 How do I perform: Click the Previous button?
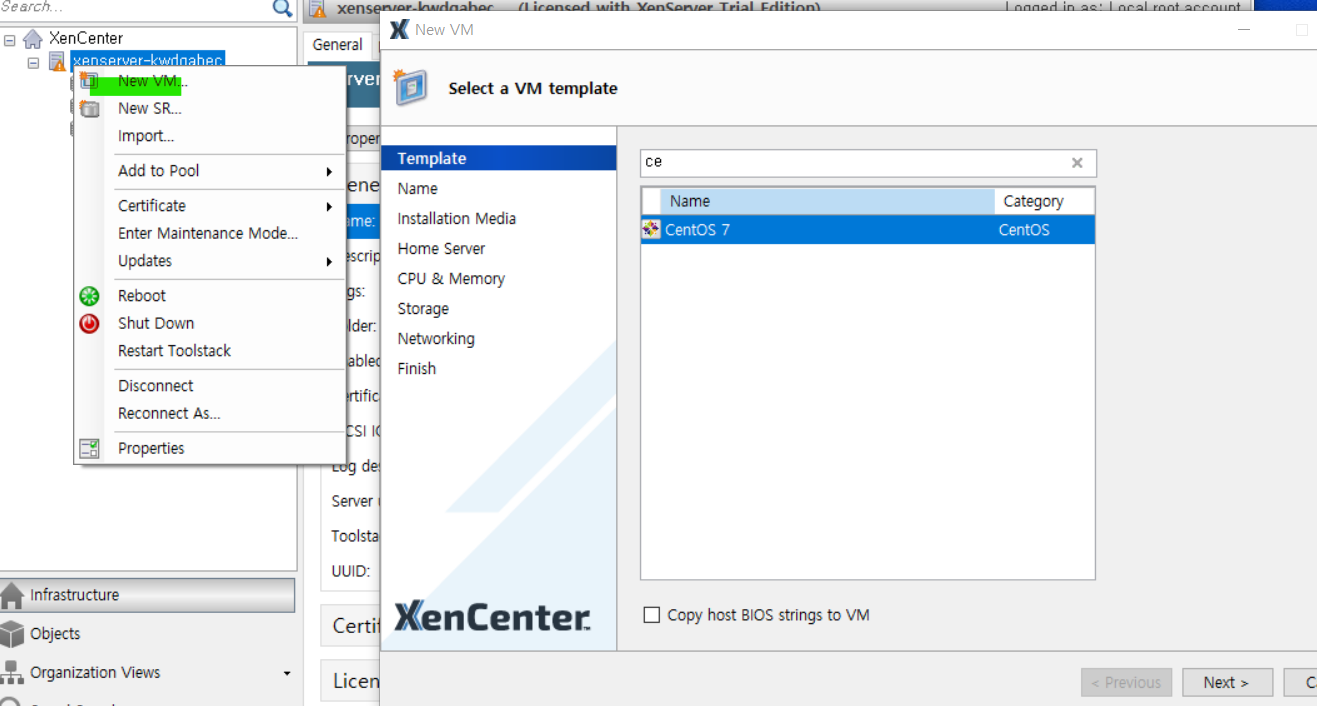pyautogui.click(x=1126, y=682)
